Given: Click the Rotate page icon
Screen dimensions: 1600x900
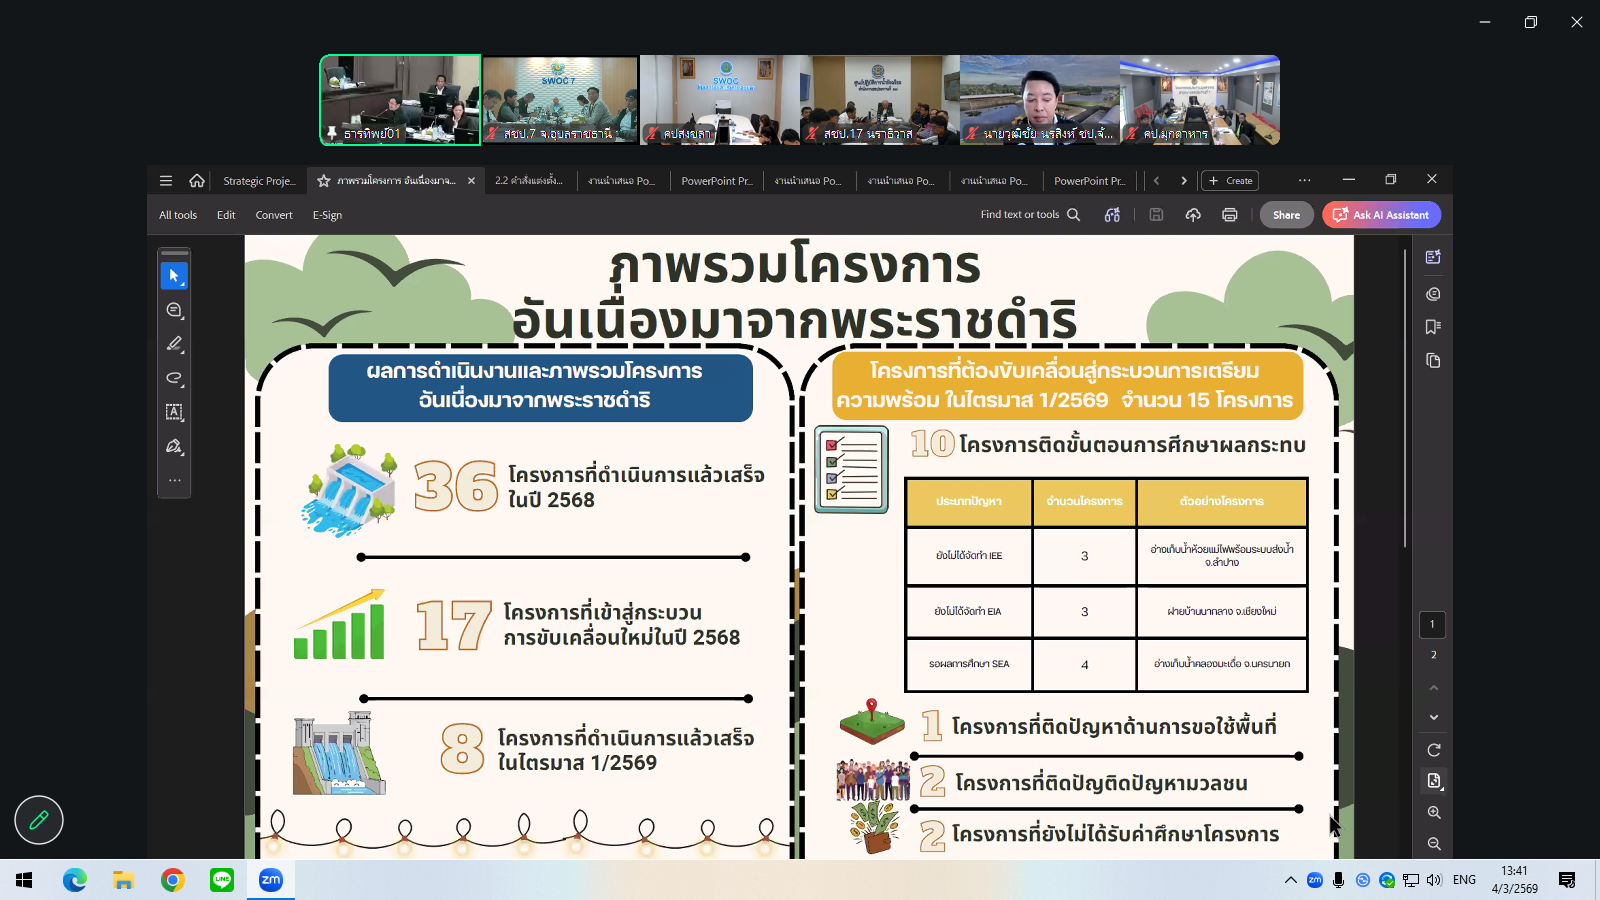Looking at the screenshot, I should pyautogui.click(x=1433, y=750).
